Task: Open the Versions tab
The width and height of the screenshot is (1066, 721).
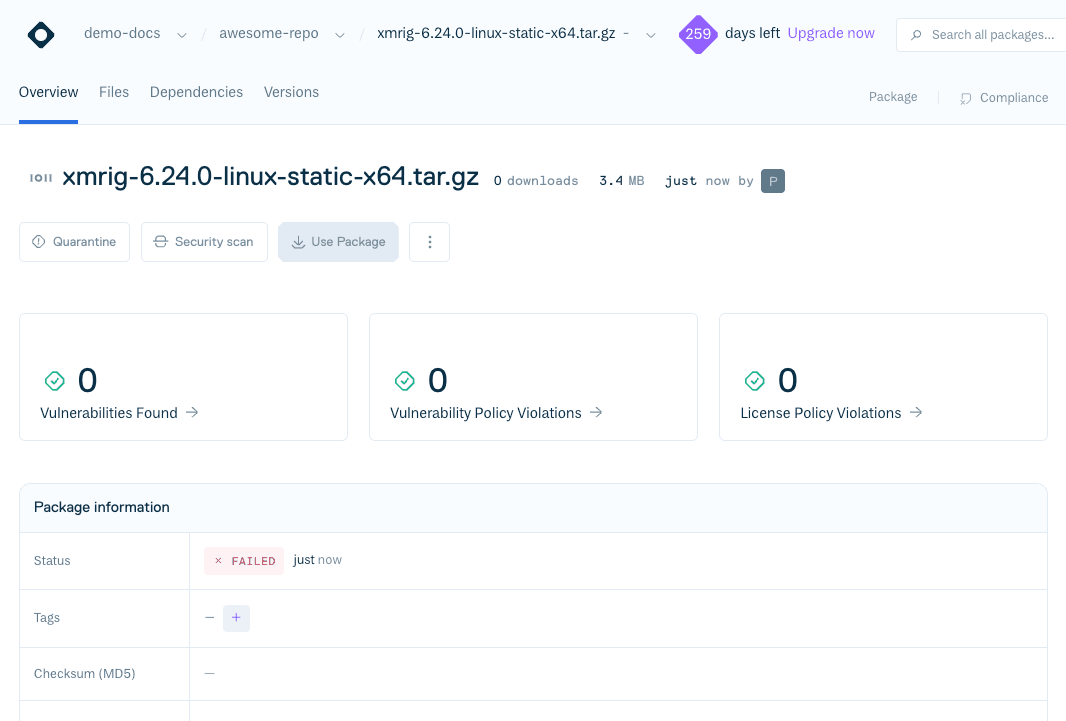Action: pyautogui.click(x=291, y=92)
